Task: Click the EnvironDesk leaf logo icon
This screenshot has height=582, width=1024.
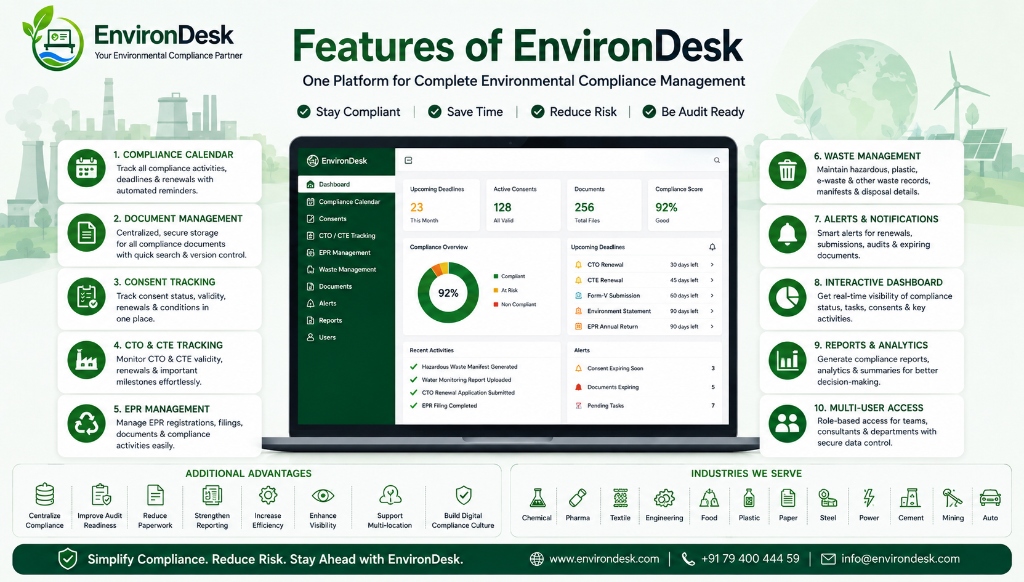Action: (53, 39)
